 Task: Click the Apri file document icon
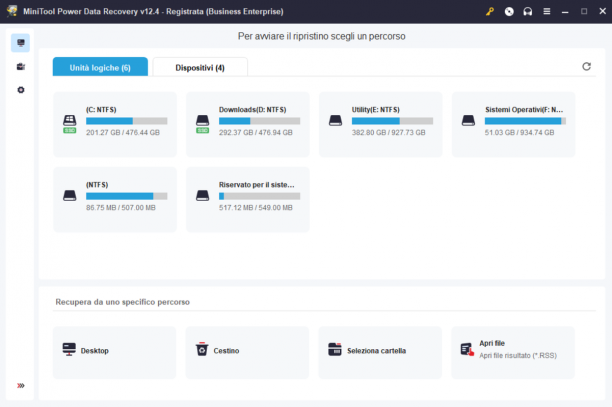pyautogui.click(x=467, y=349)
